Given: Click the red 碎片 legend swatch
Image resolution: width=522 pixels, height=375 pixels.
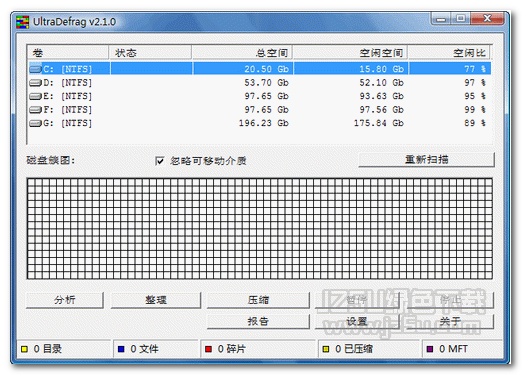Looking at the screenshot, I should (x=209, y=349).
